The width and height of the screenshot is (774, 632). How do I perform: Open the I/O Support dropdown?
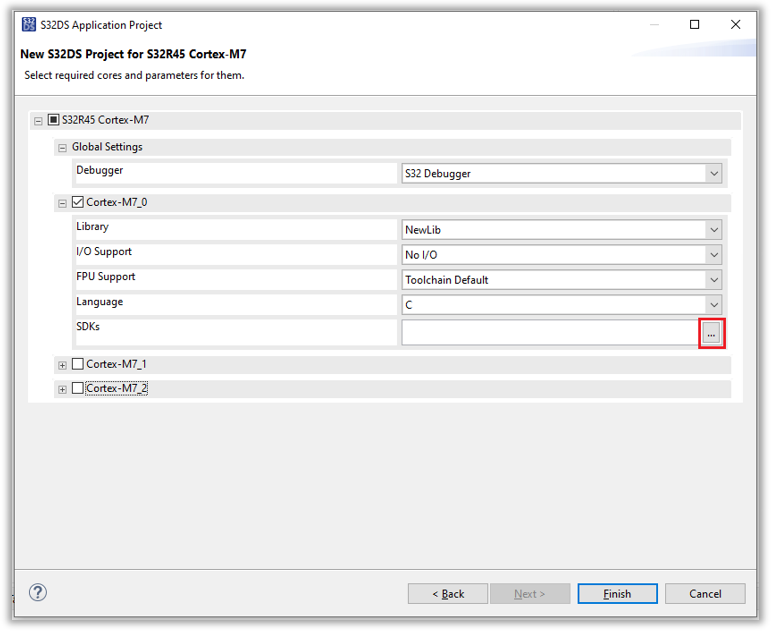pyautogui.click(x=563, y=256)
